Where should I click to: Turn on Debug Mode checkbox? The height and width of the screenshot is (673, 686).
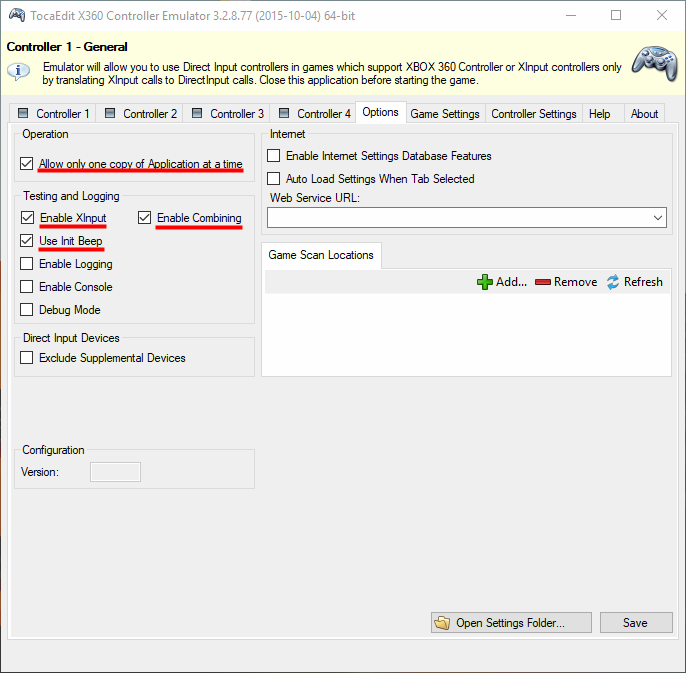pyautogui.click(x=27, y=309)
